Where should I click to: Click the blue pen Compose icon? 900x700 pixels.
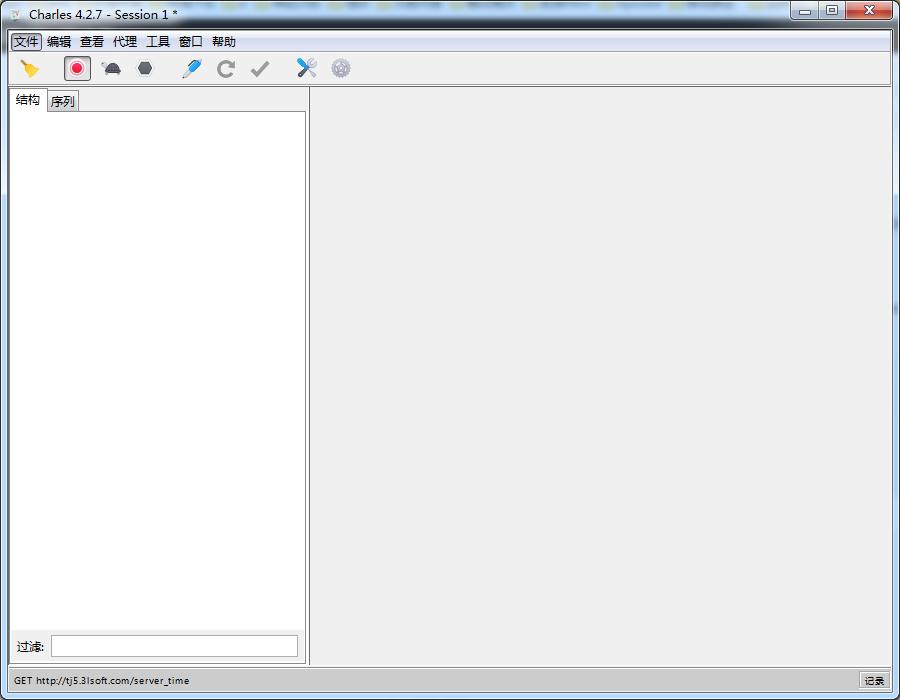192,68
